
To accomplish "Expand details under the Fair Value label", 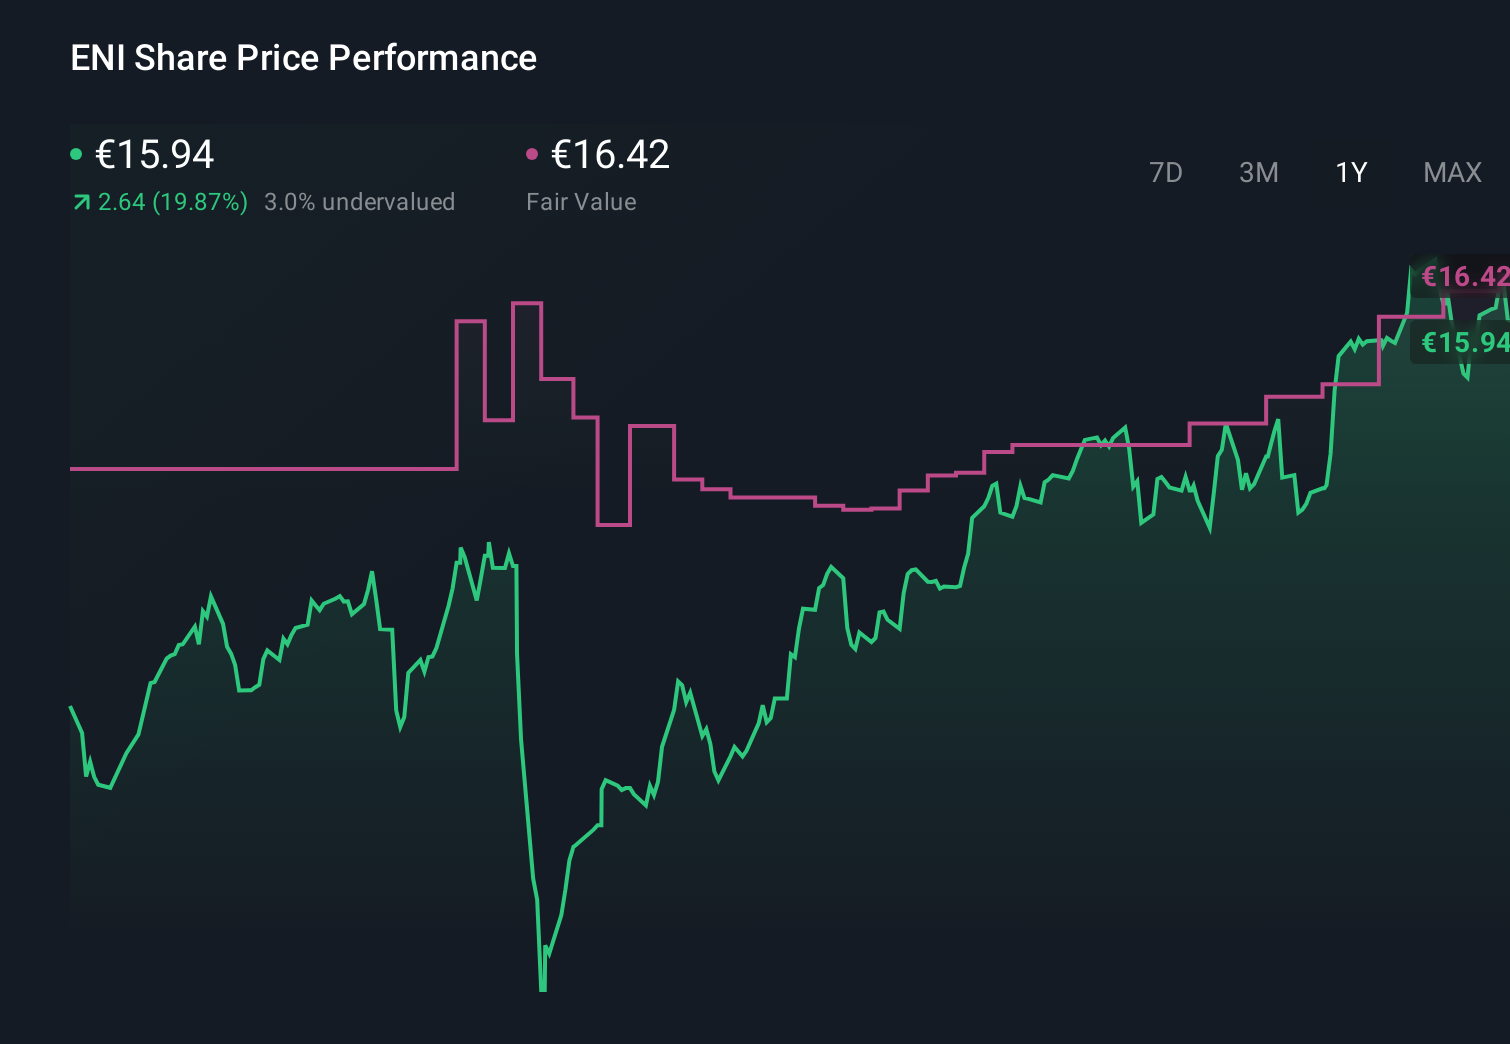I will coord(581,201).
